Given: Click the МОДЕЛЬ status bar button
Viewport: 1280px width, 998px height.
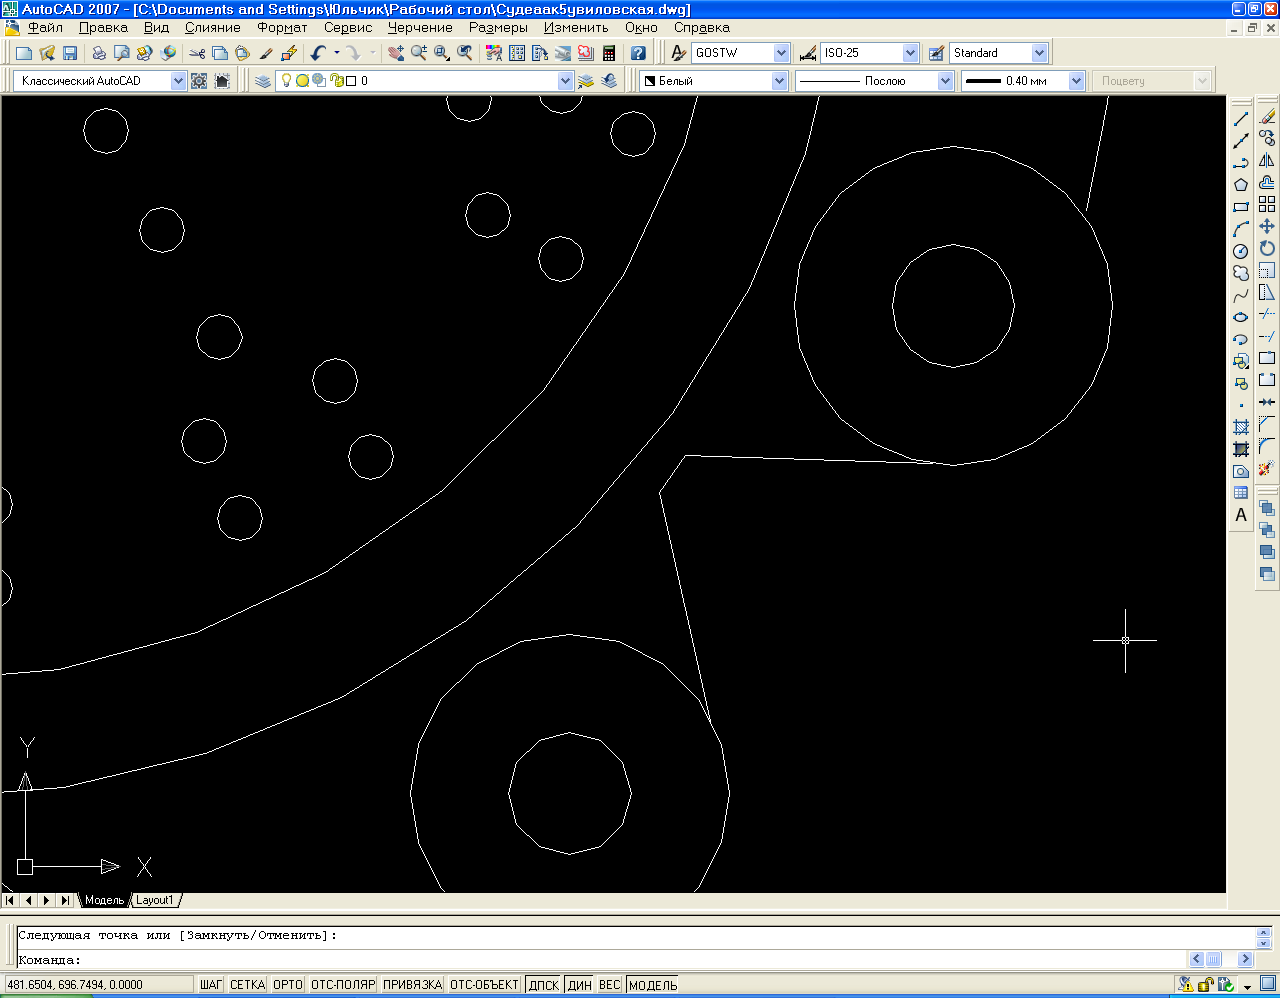Looking at the screenshot, I should coord(653,985).
